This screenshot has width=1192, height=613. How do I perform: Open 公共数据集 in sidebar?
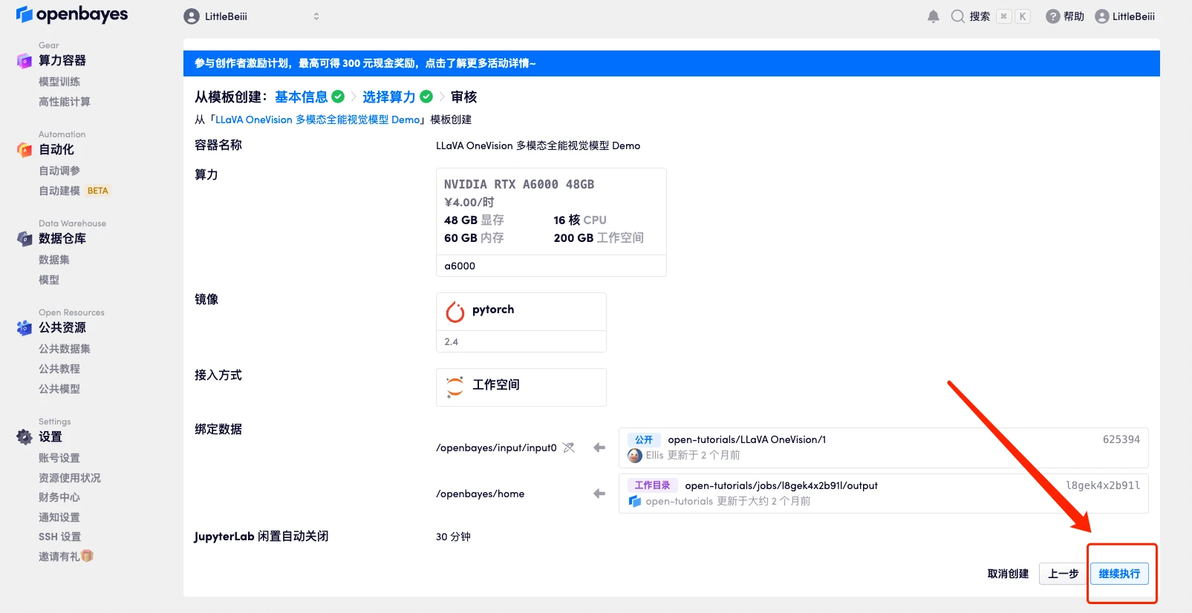pos(65,349)
